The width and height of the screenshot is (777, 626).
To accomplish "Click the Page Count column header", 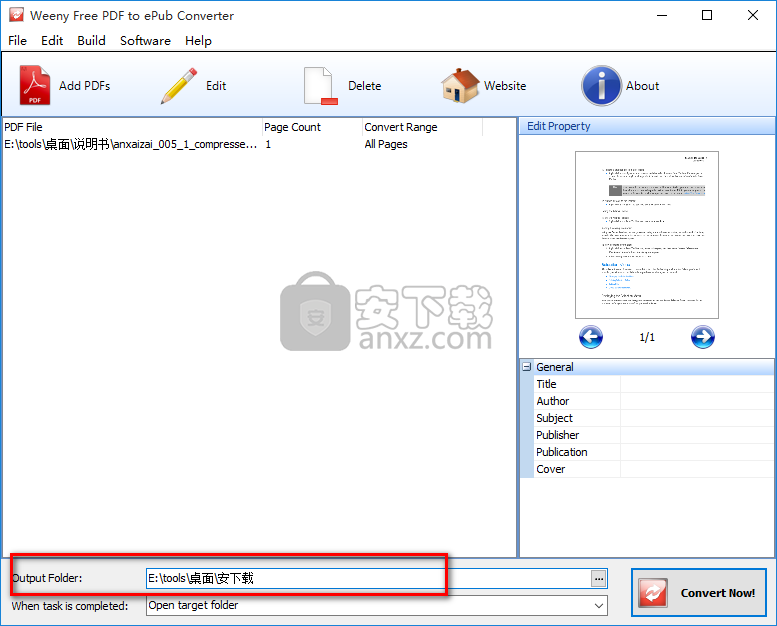I will pyautogui.click(x=312, y=127).
